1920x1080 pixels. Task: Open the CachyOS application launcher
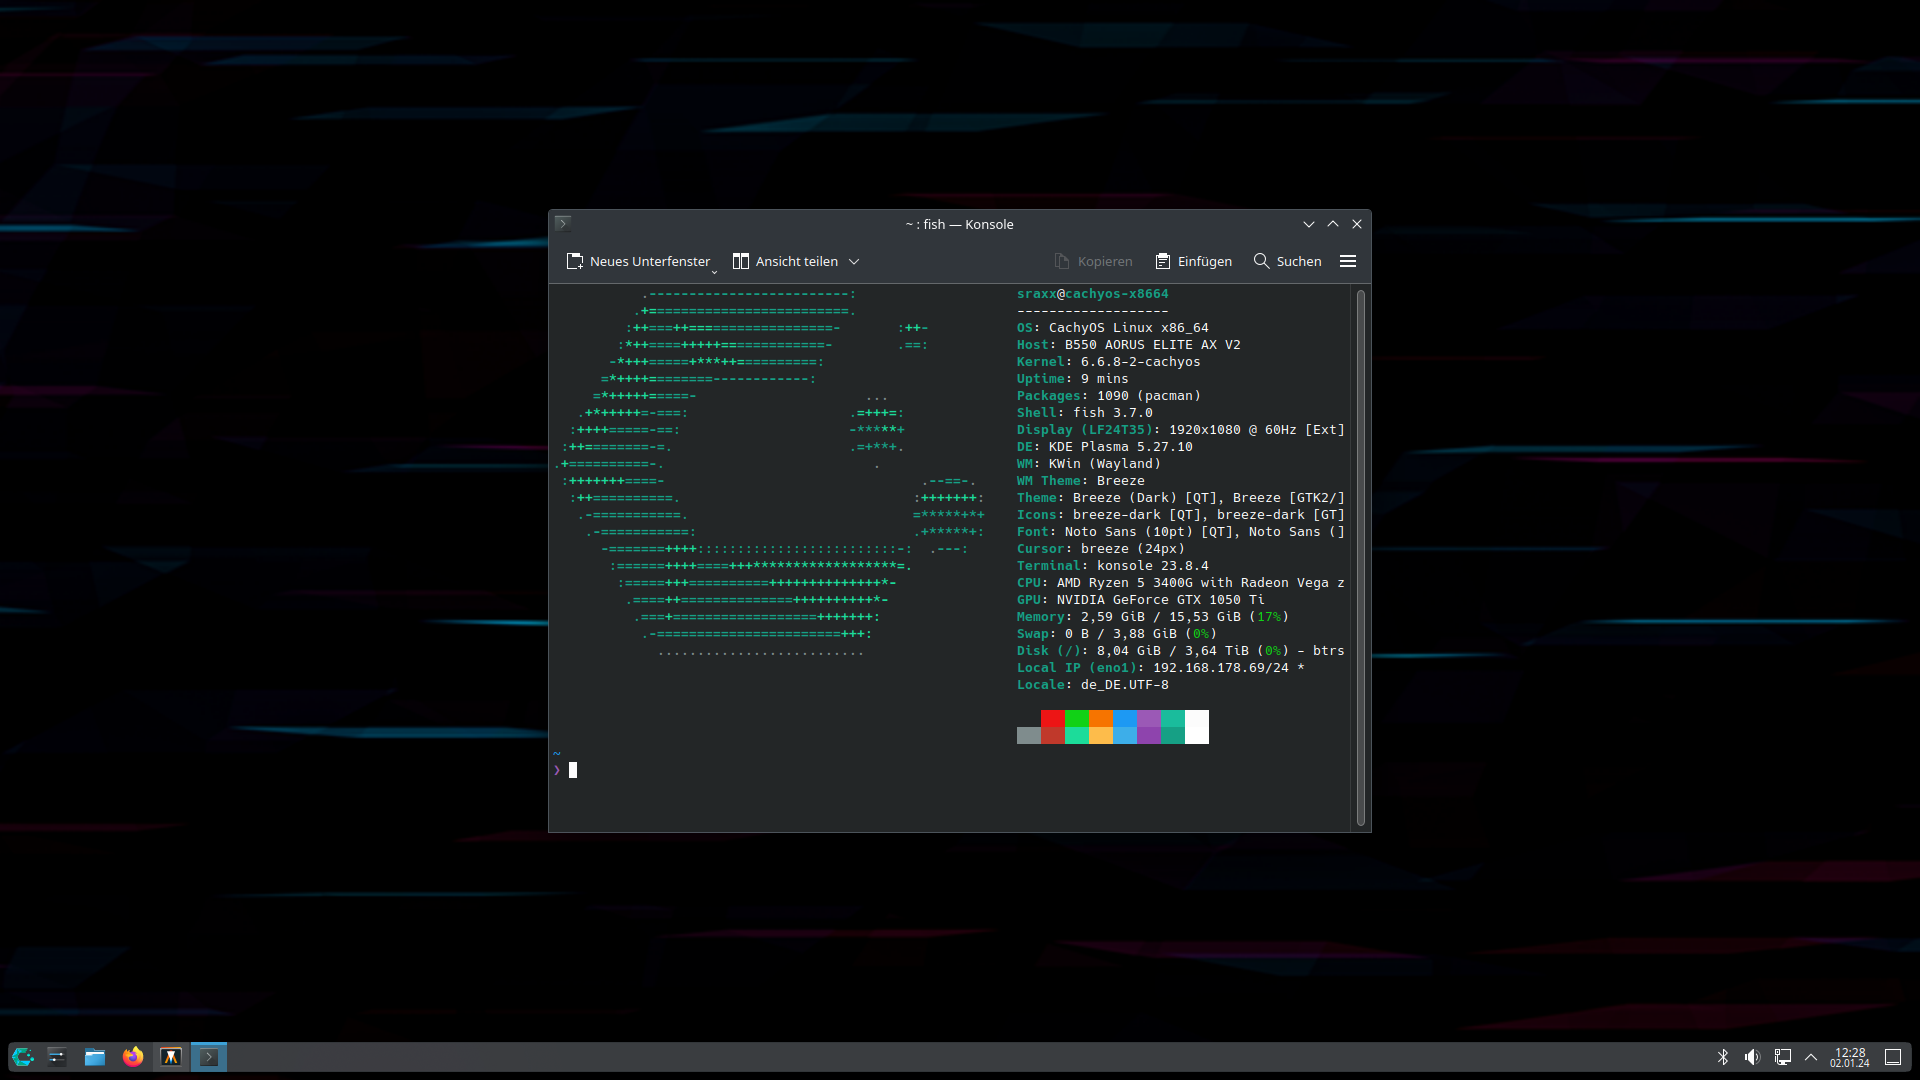(22, 1057)
